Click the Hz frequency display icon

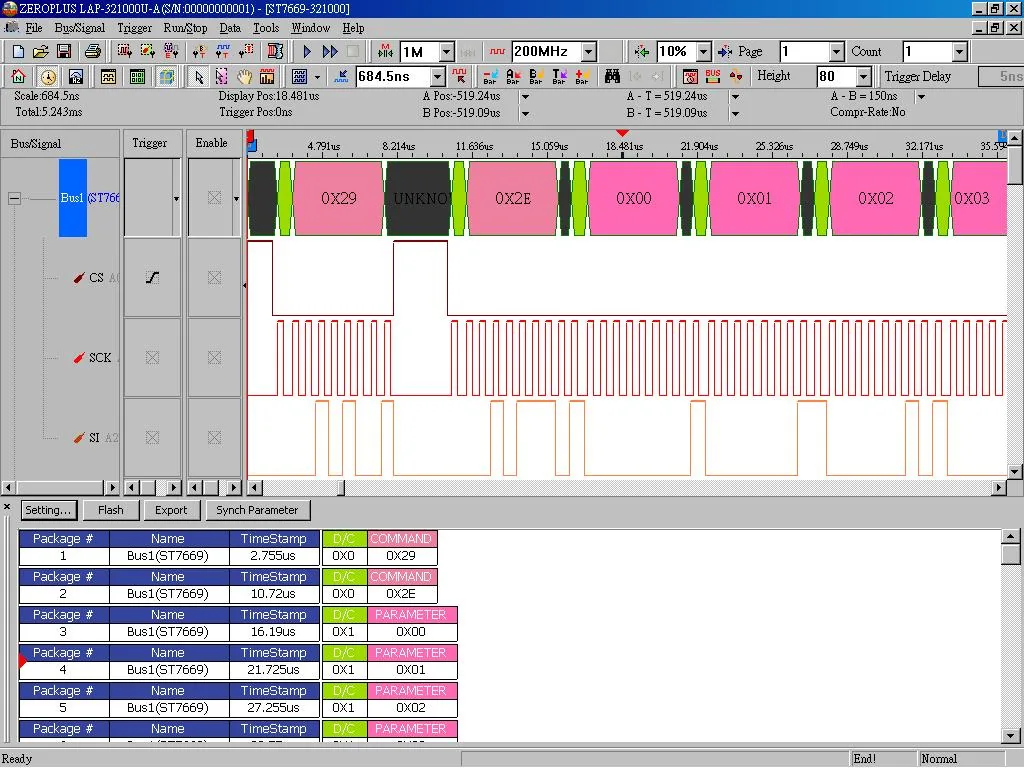coord(76,76)
